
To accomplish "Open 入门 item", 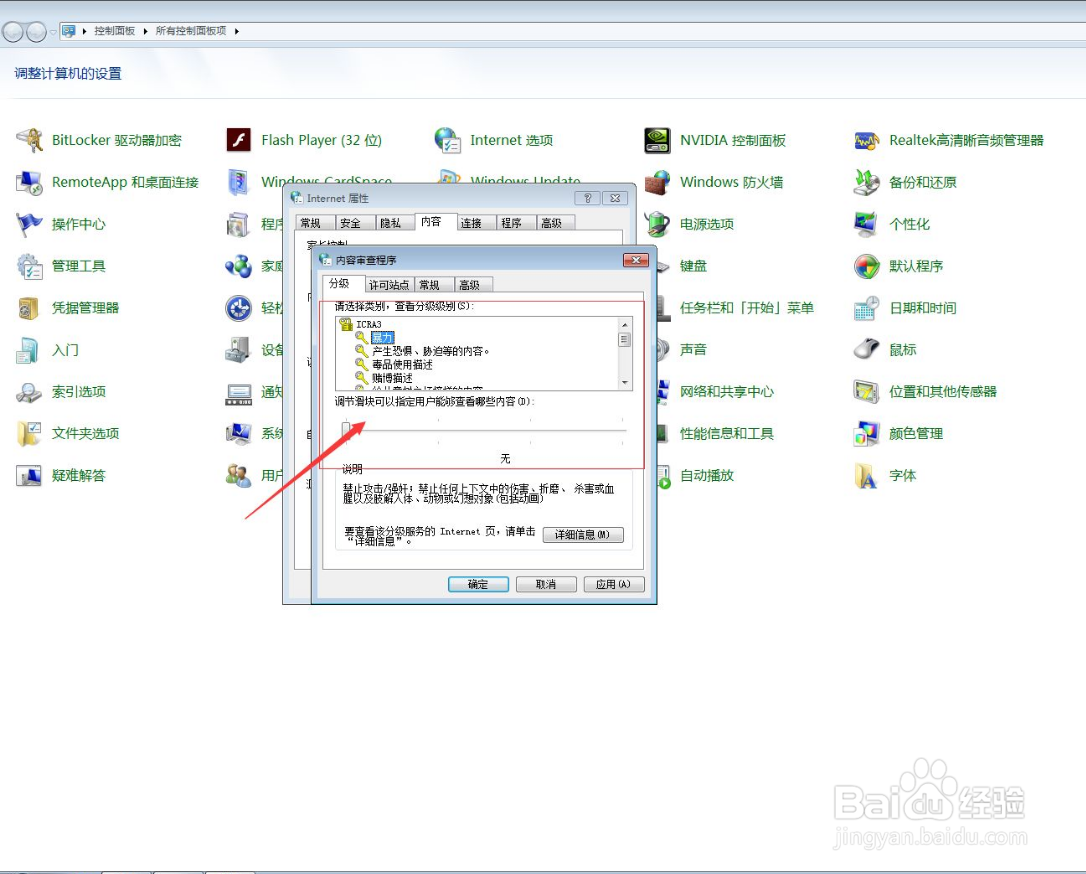I will coord(48,350).
